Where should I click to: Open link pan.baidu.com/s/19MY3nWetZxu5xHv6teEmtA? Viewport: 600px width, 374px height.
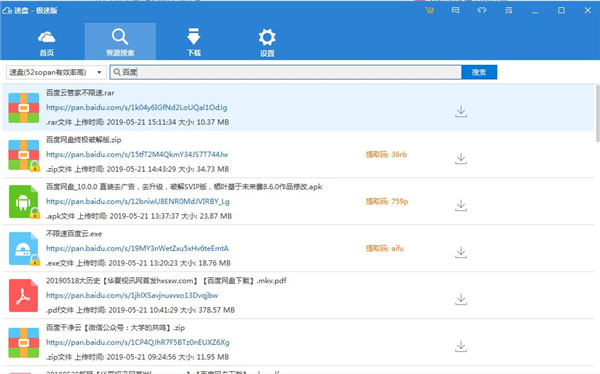[x=137, y=248]
